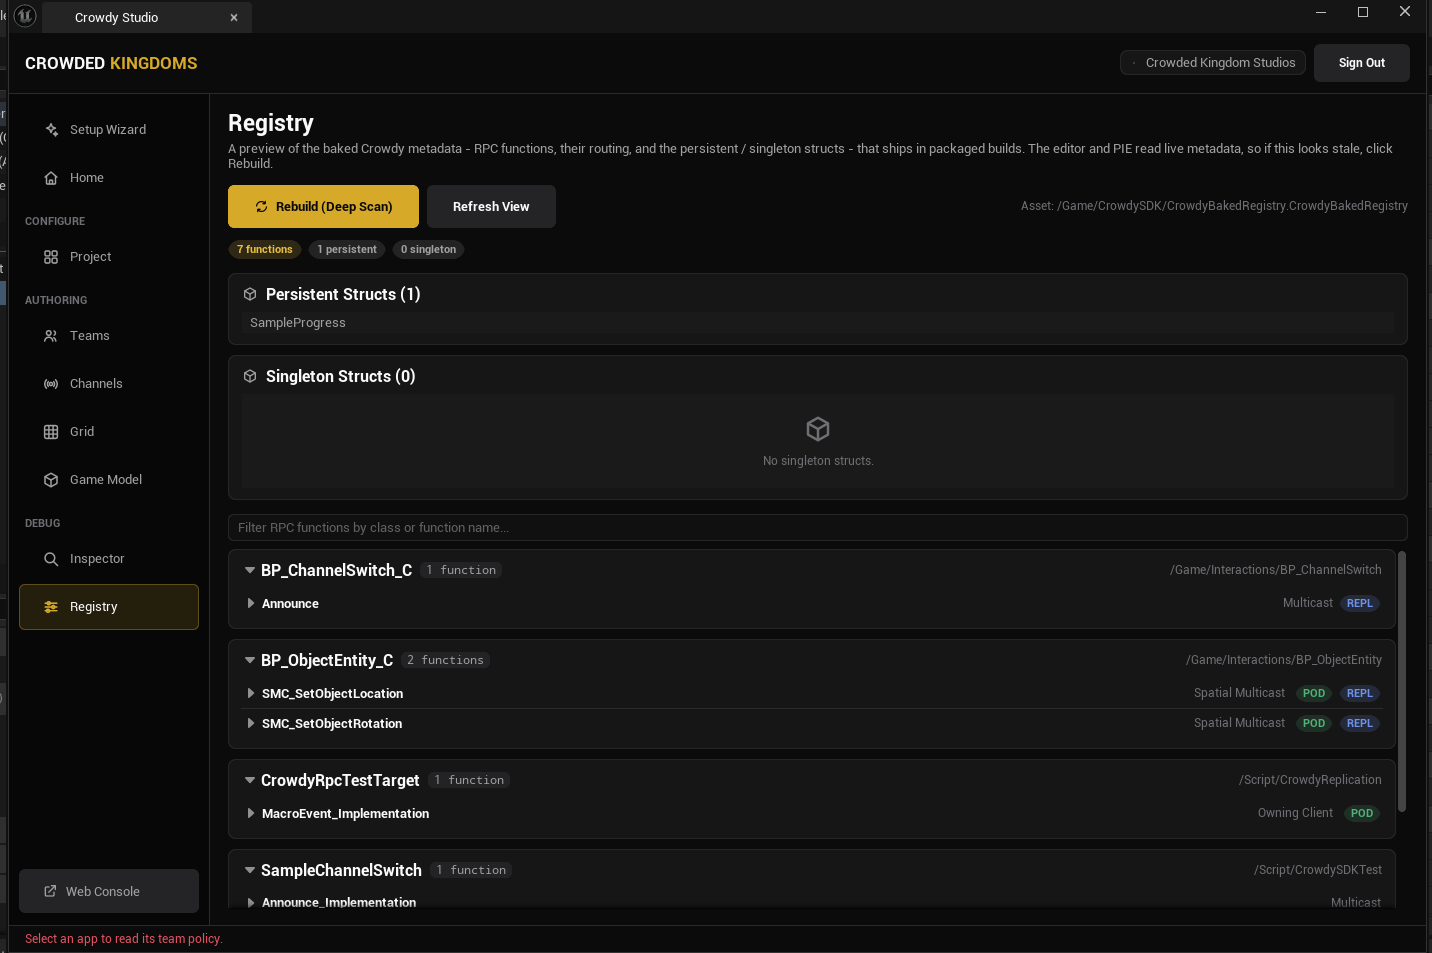Click the Game Model cube icon
The width and height of the screenshot is (1432, 953).
click(51, 480)
